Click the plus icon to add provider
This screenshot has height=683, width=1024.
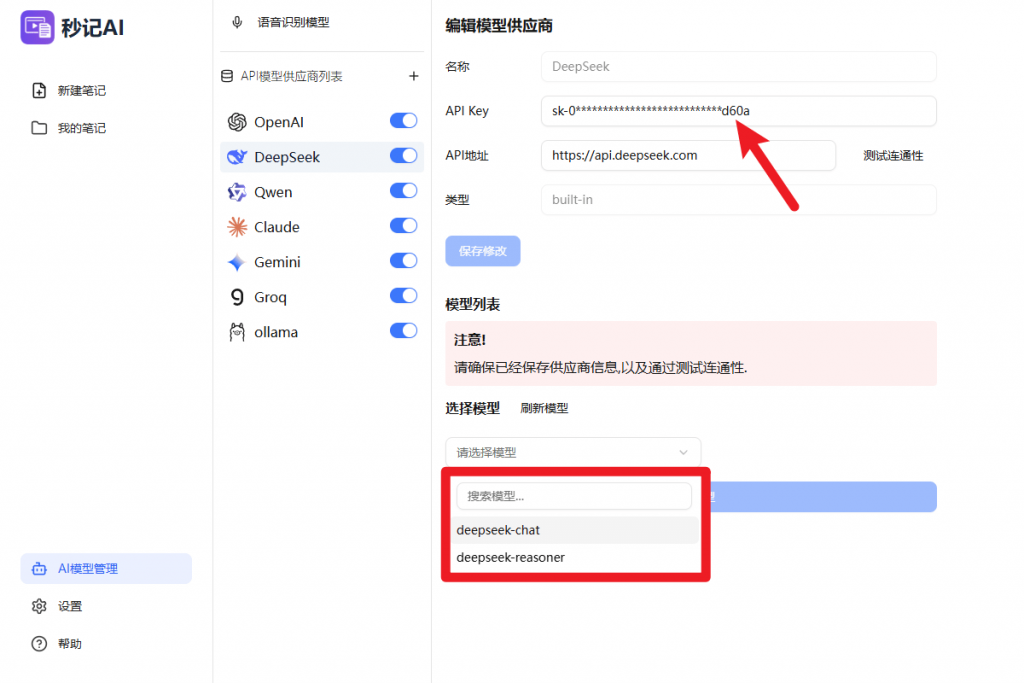click(x=414, y=76)
